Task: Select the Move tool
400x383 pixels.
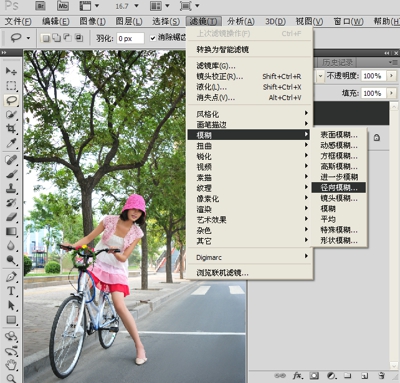Action: click(x=11, y=71)
